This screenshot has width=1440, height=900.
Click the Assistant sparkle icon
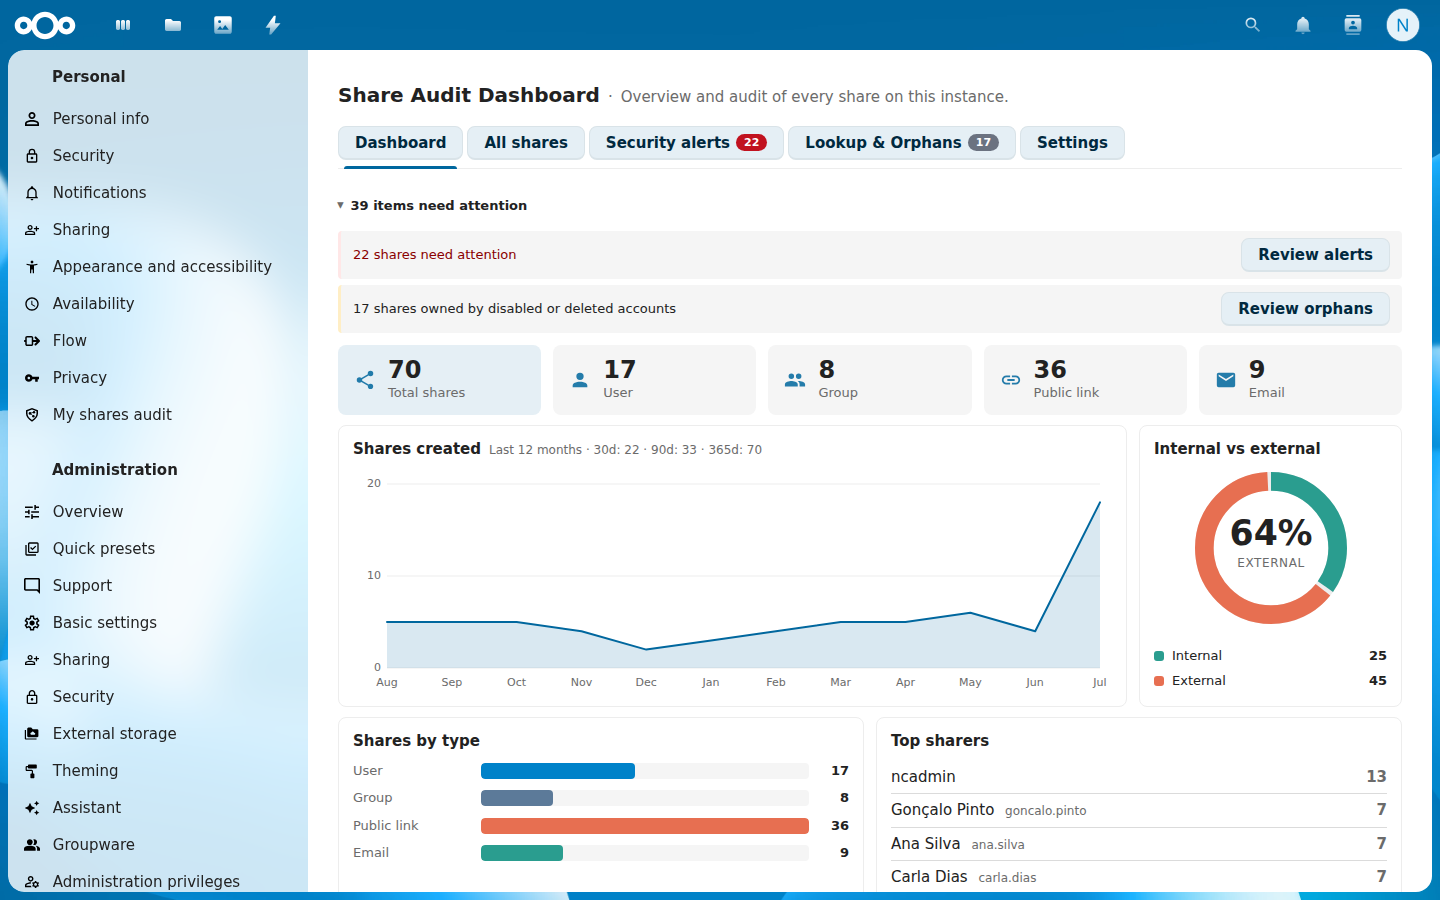tap(32, 808)
